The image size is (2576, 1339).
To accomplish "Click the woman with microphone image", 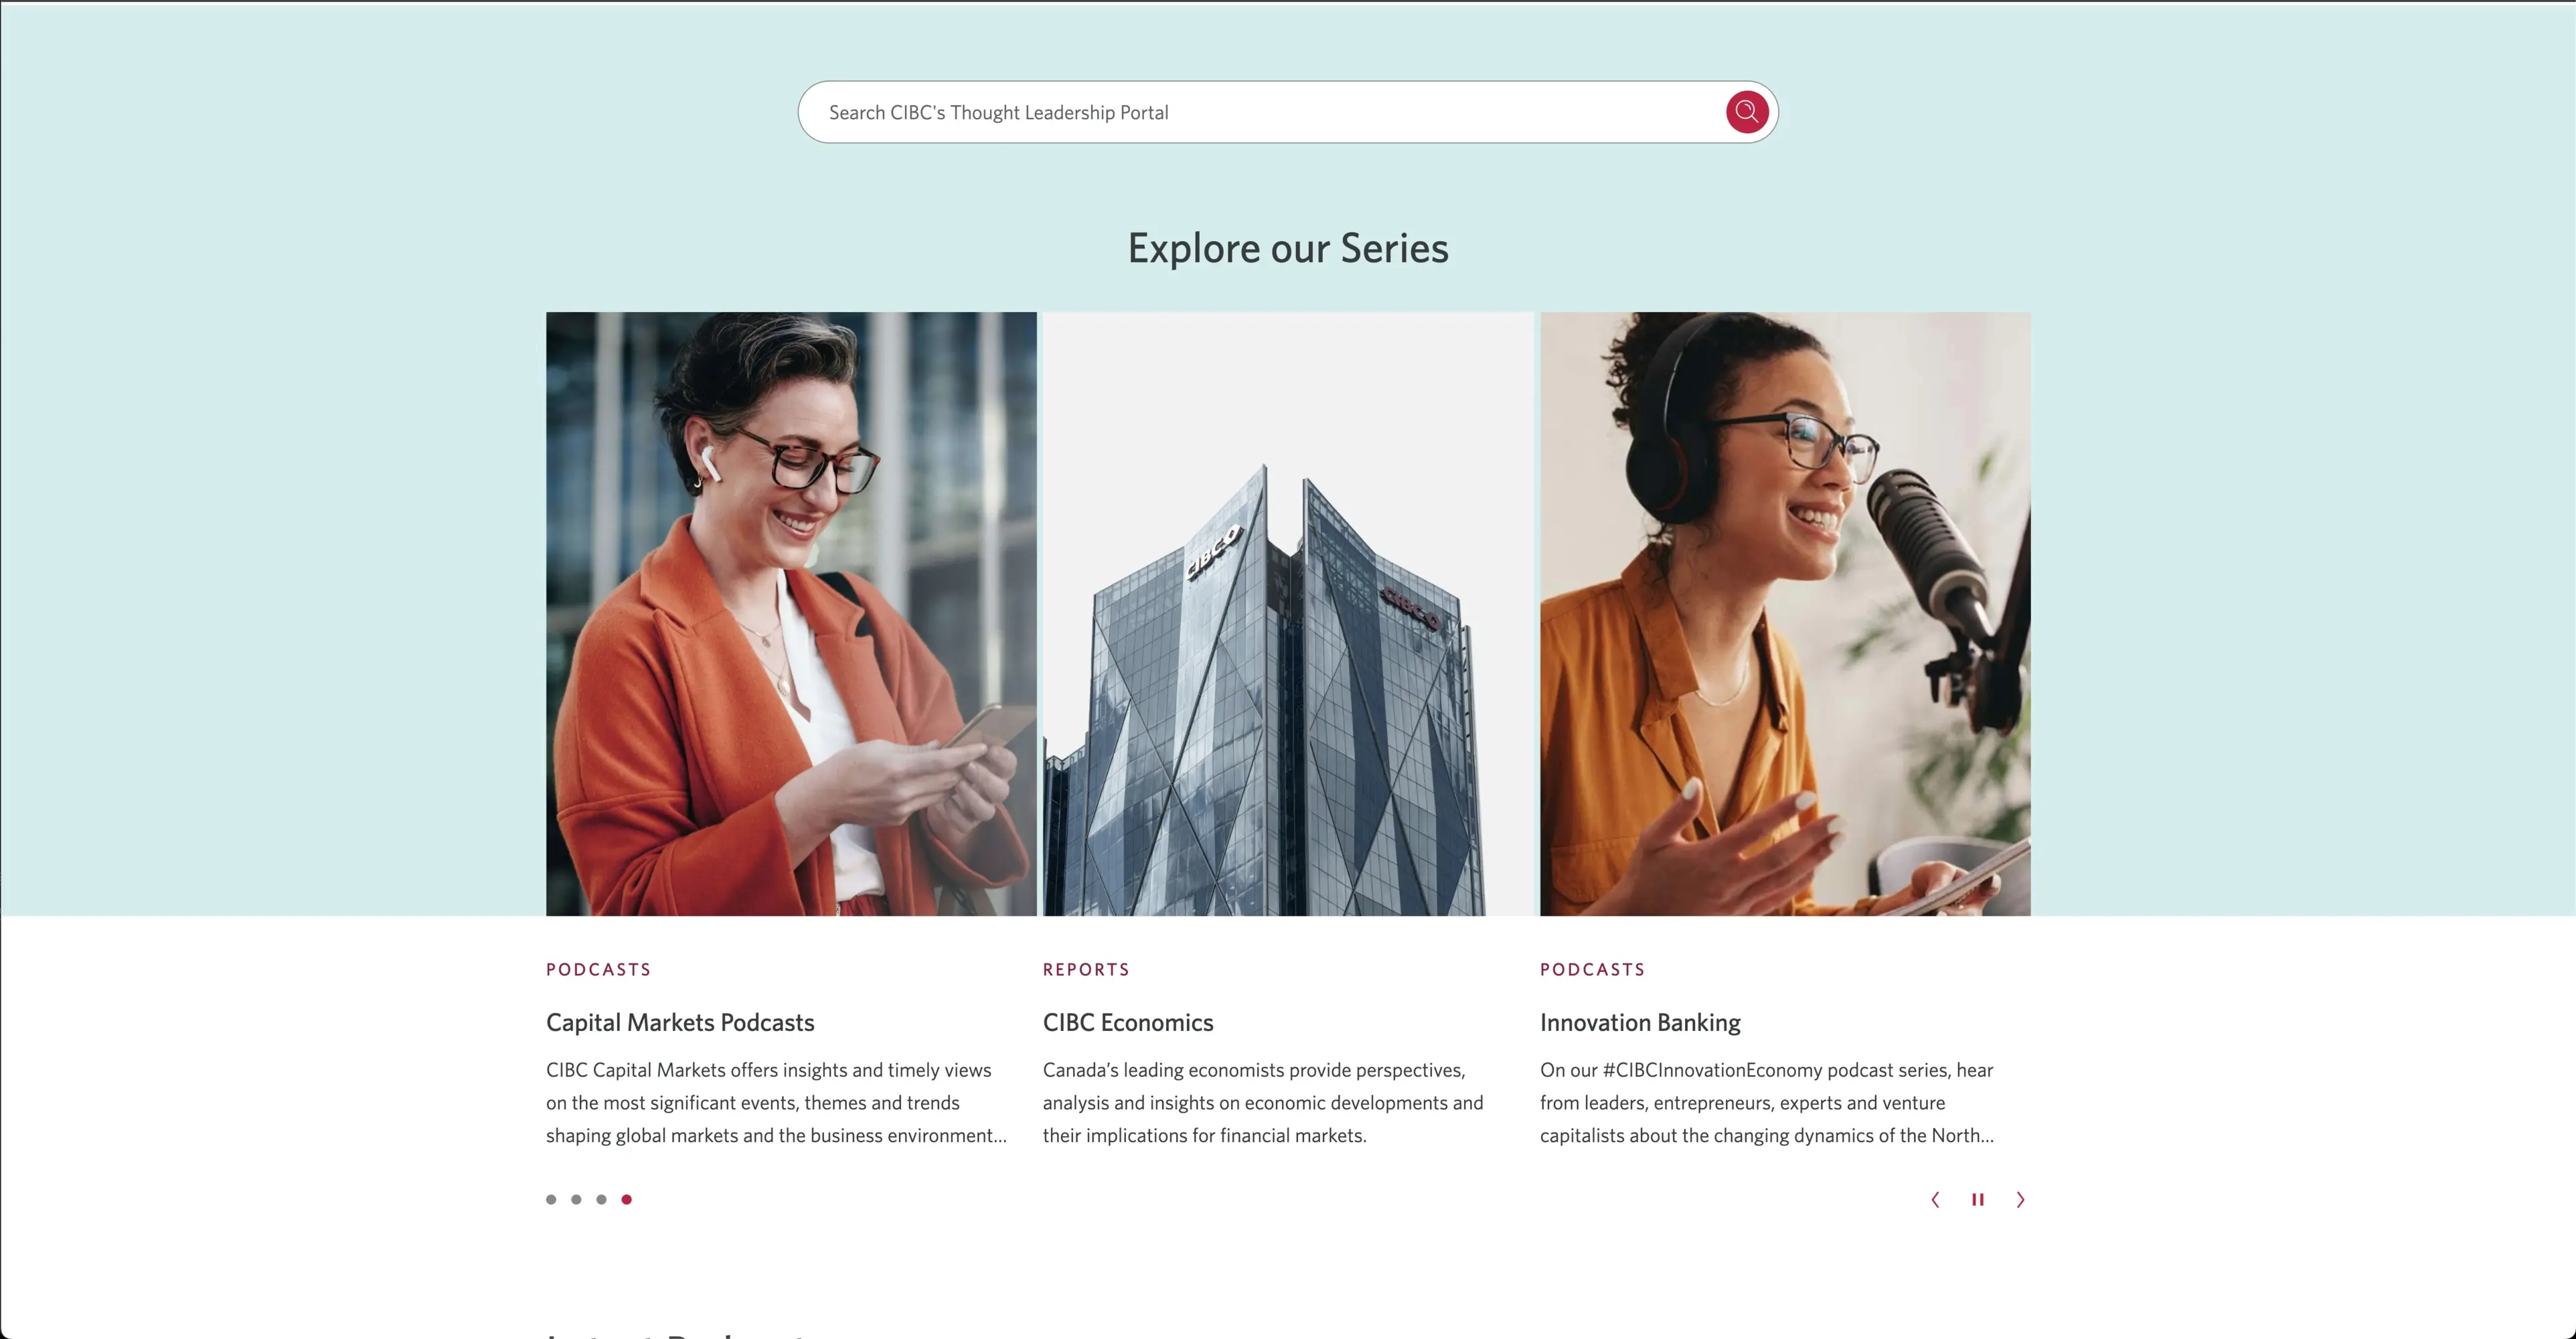I will [x=1785, y=614].
